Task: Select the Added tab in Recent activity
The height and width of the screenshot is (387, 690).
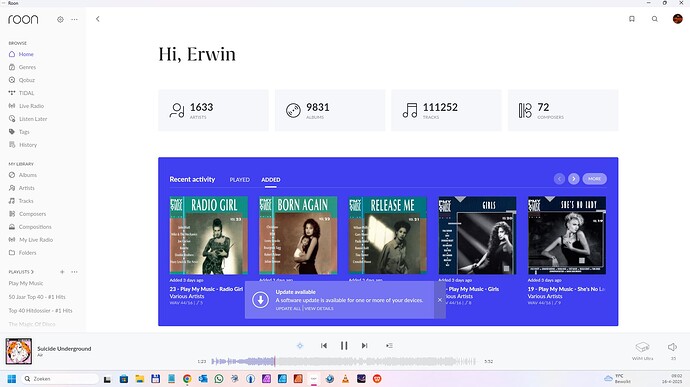Action: pyautogui.click(x=271, y=180)
